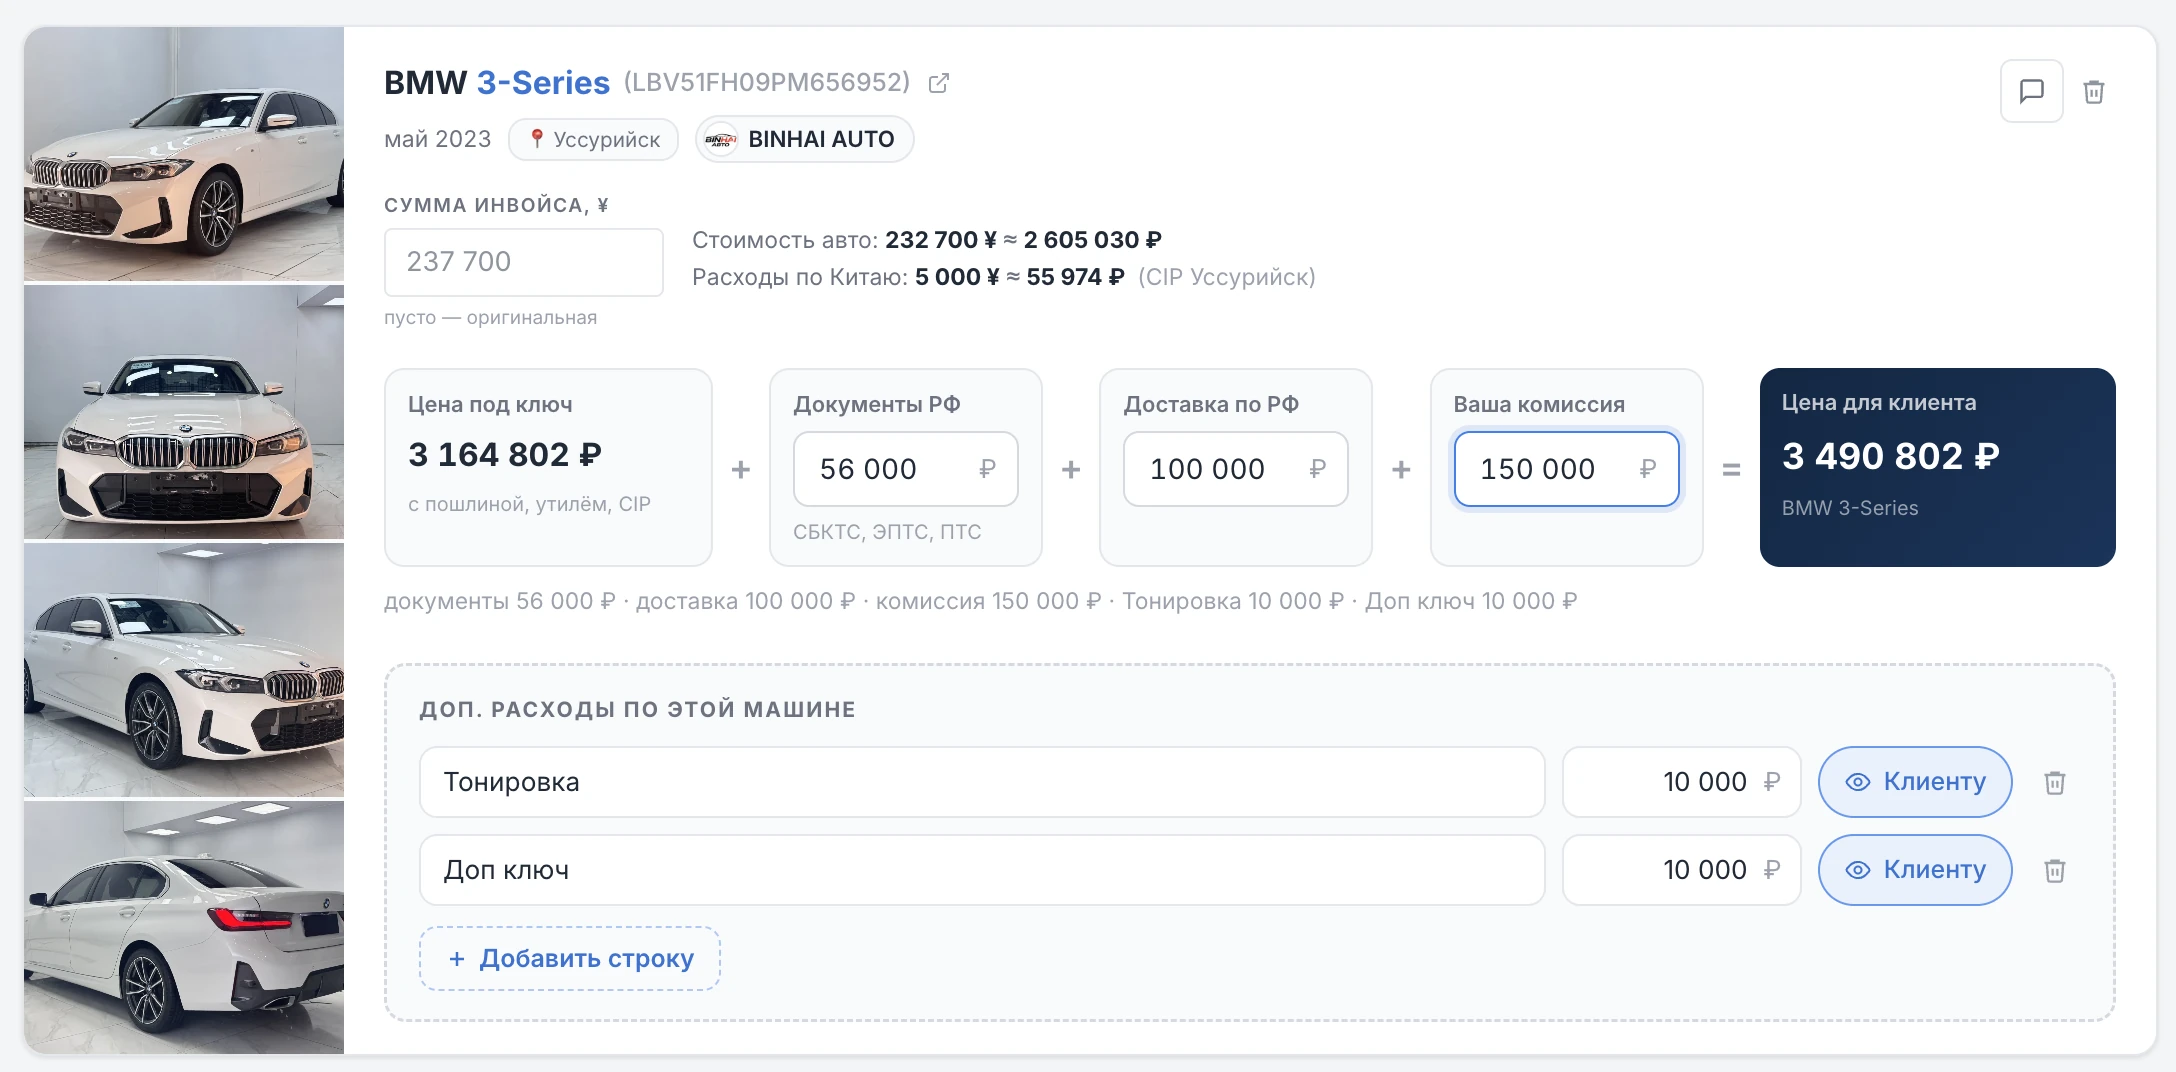Open the external link icon next to VIN
2176x1072 pixels.
tap(938, 83)
